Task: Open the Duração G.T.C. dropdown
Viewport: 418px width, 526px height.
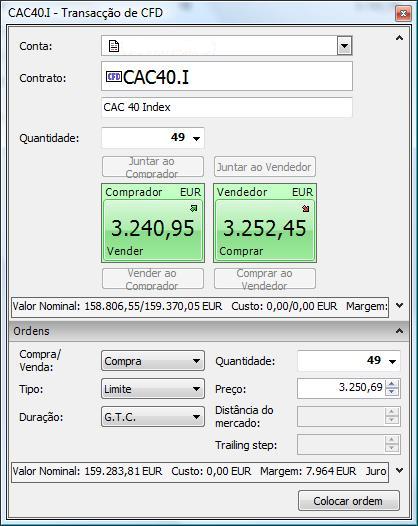Action: click(153, 417)
